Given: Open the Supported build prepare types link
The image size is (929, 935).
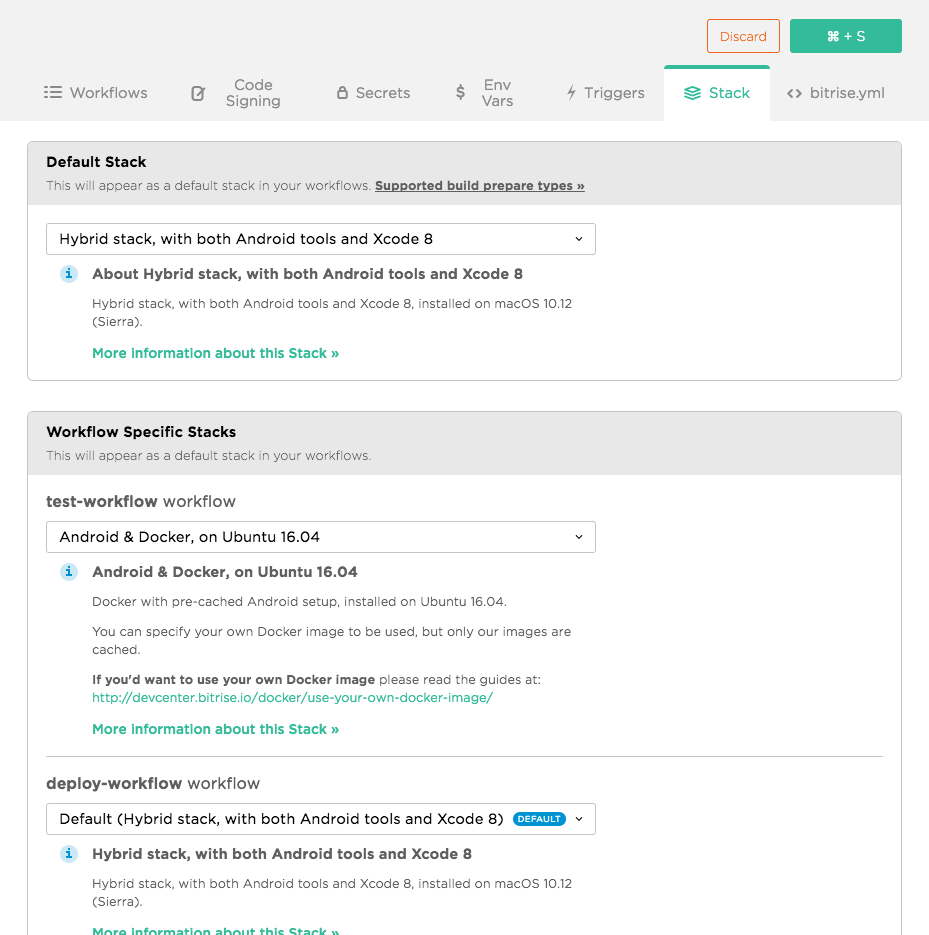Looking at the screenshot, I should (479, 185).
